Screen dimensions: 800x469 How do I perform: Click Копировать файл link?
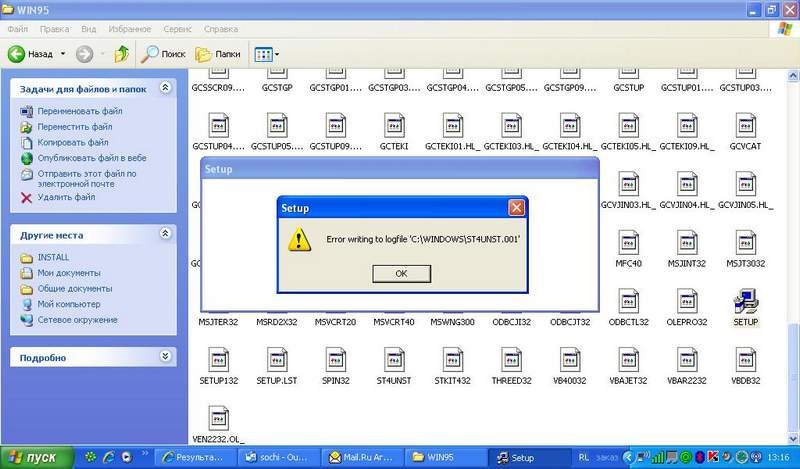72,142
